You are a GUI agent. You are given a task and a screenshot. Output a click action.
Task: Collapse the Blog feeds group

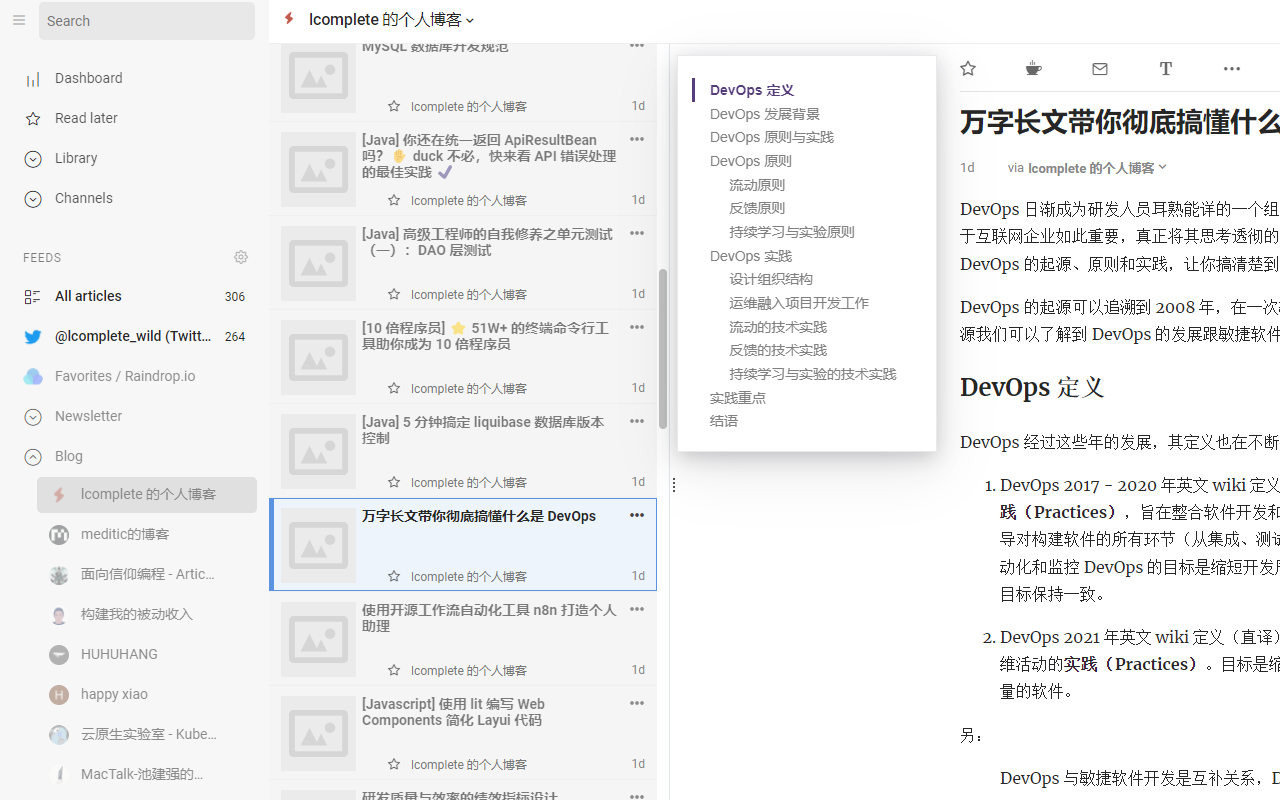pyautogui.click(x=32, y=456)
